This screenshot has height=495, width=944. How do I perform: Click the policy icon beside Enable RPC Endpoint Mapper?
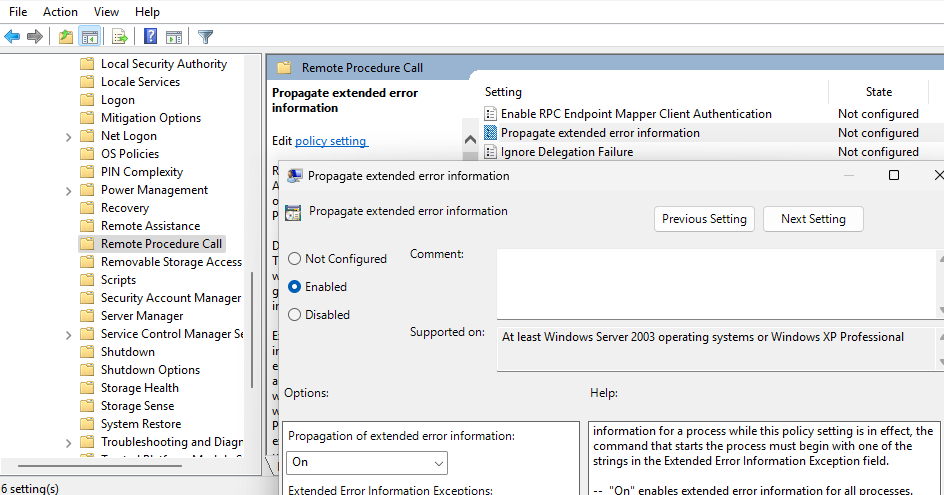point(491,114)
